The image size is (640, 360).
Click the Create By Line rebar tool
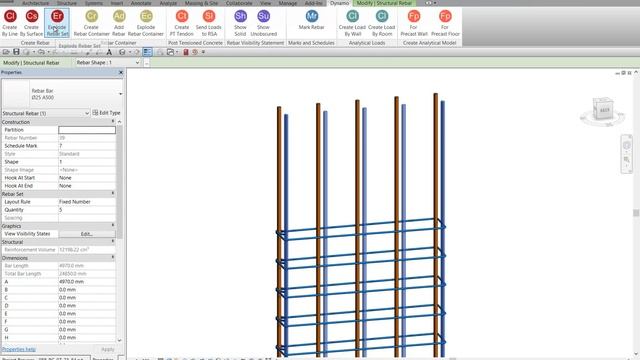coord(10,23)
